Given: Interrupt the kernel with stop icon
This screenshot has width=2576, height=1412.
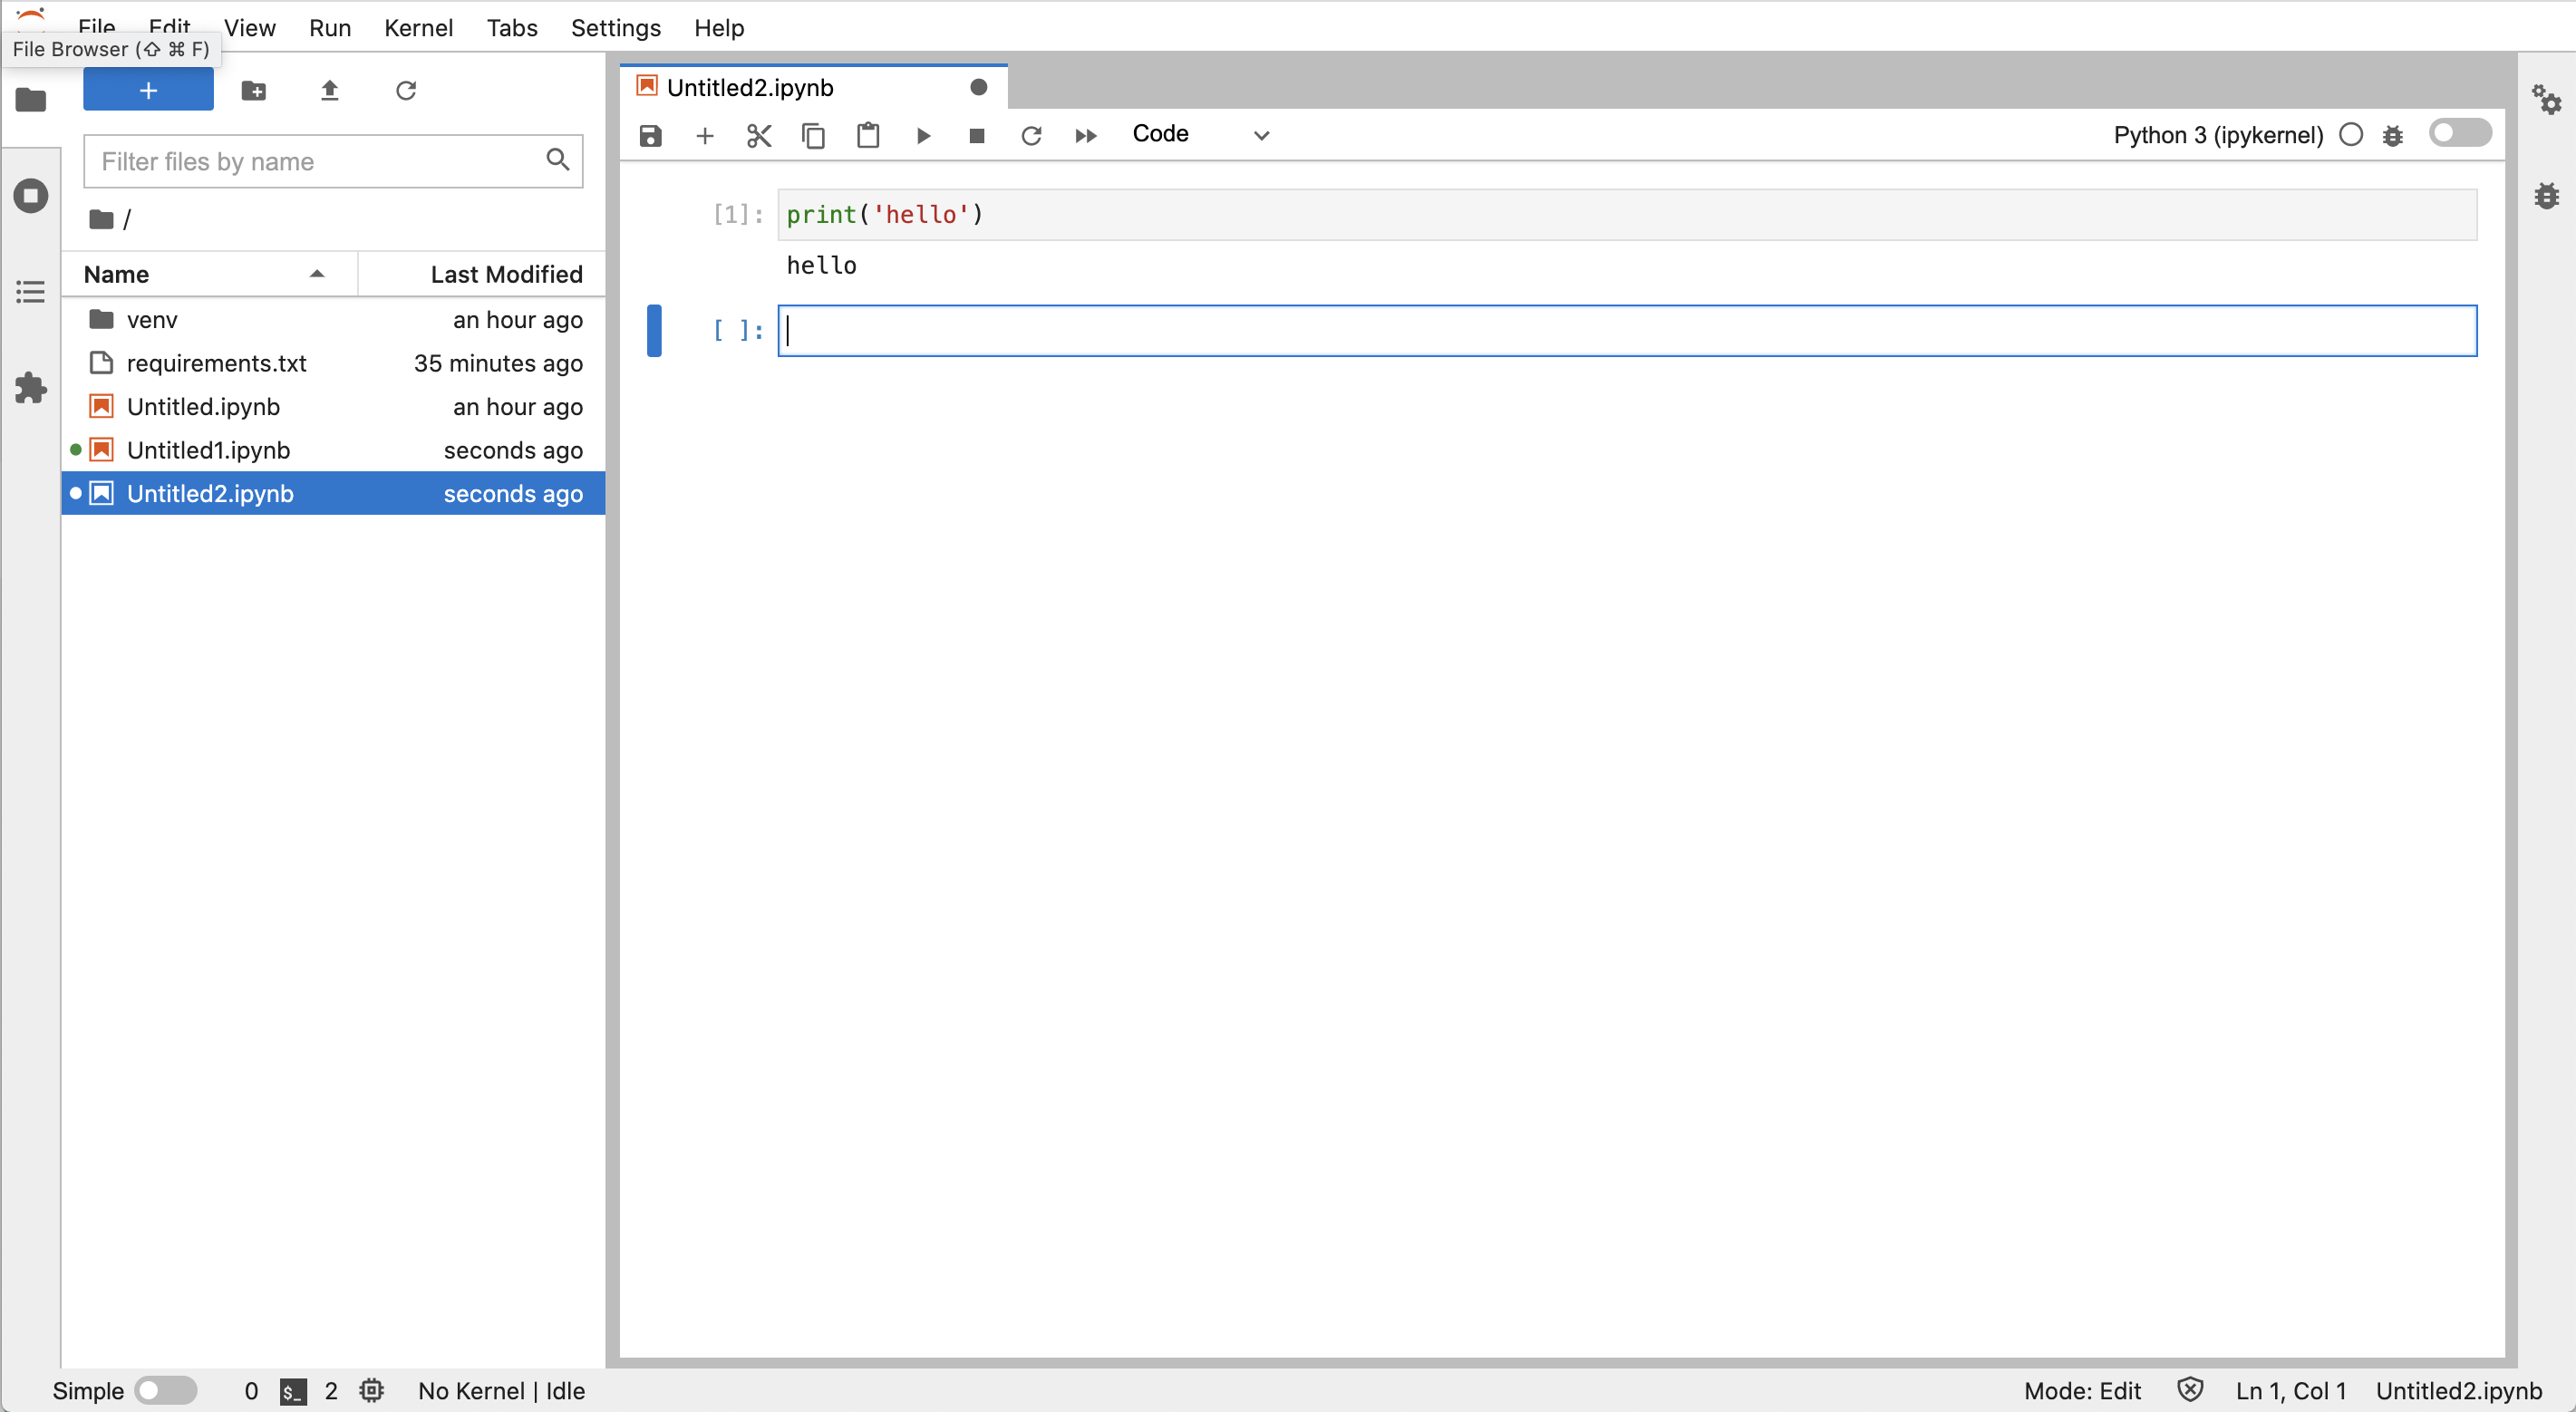Looking at the screenshot, I should [x=977, y=135].
